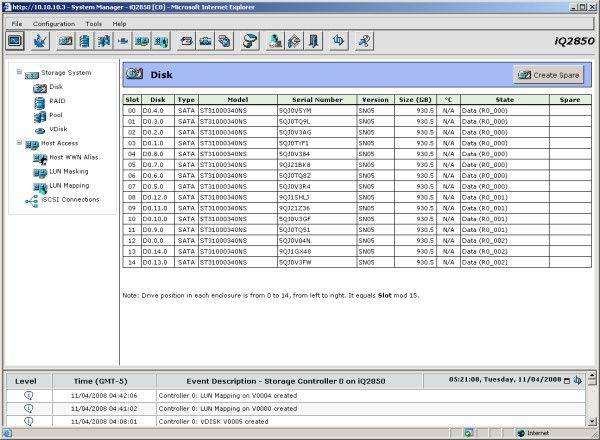Click the refresh icon beside the event log date
The image size is (600, 440).
pyautogui.click(x=578, y=380)
